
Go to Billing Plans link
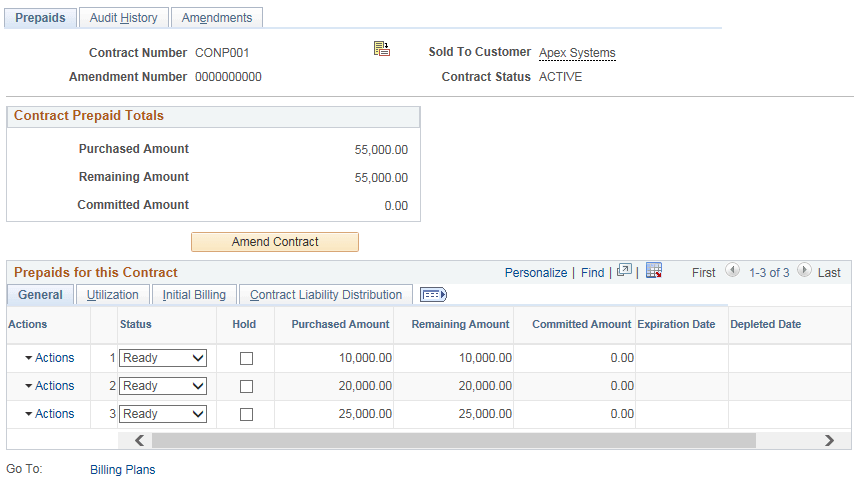123,470
